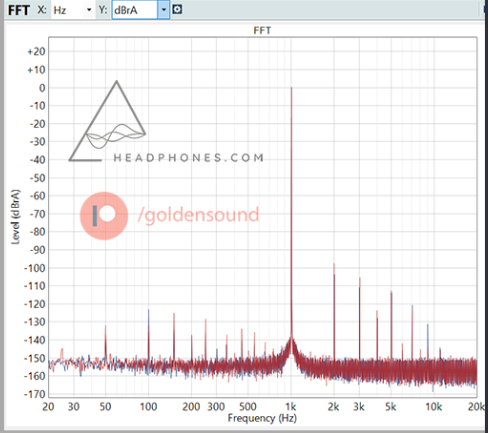
Task: Click the HEADPHONES.COM watermark text
Action: (x=189, y=157)
